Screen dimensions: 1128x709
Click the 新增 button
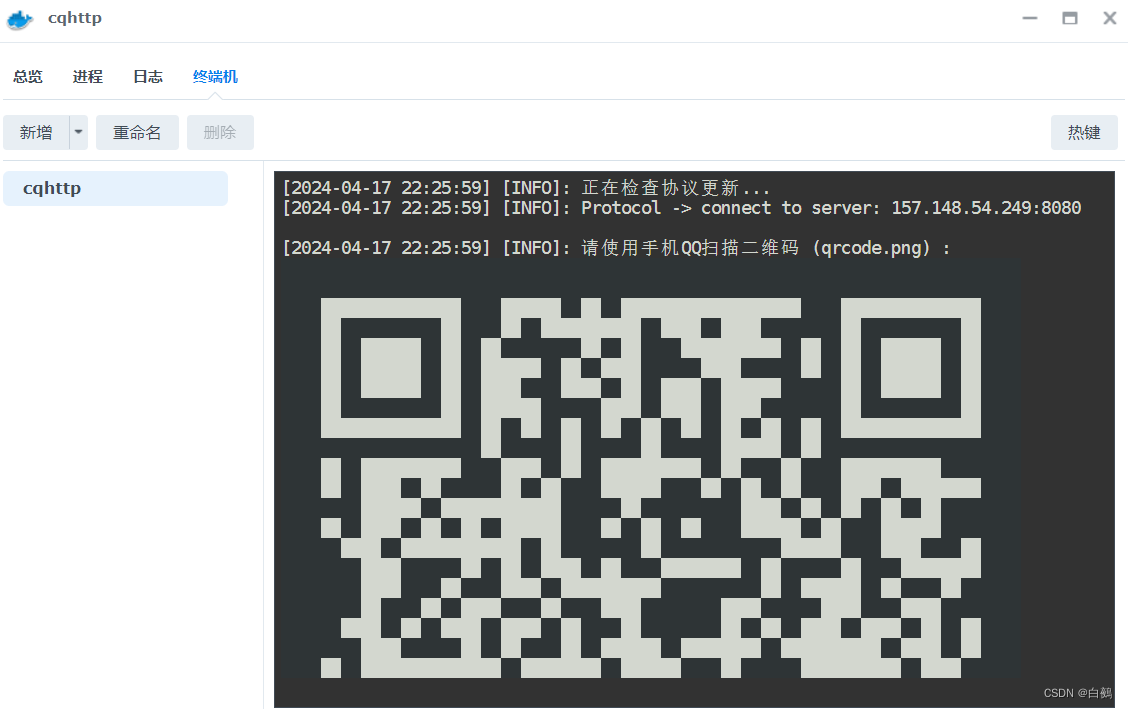point(36,132)
